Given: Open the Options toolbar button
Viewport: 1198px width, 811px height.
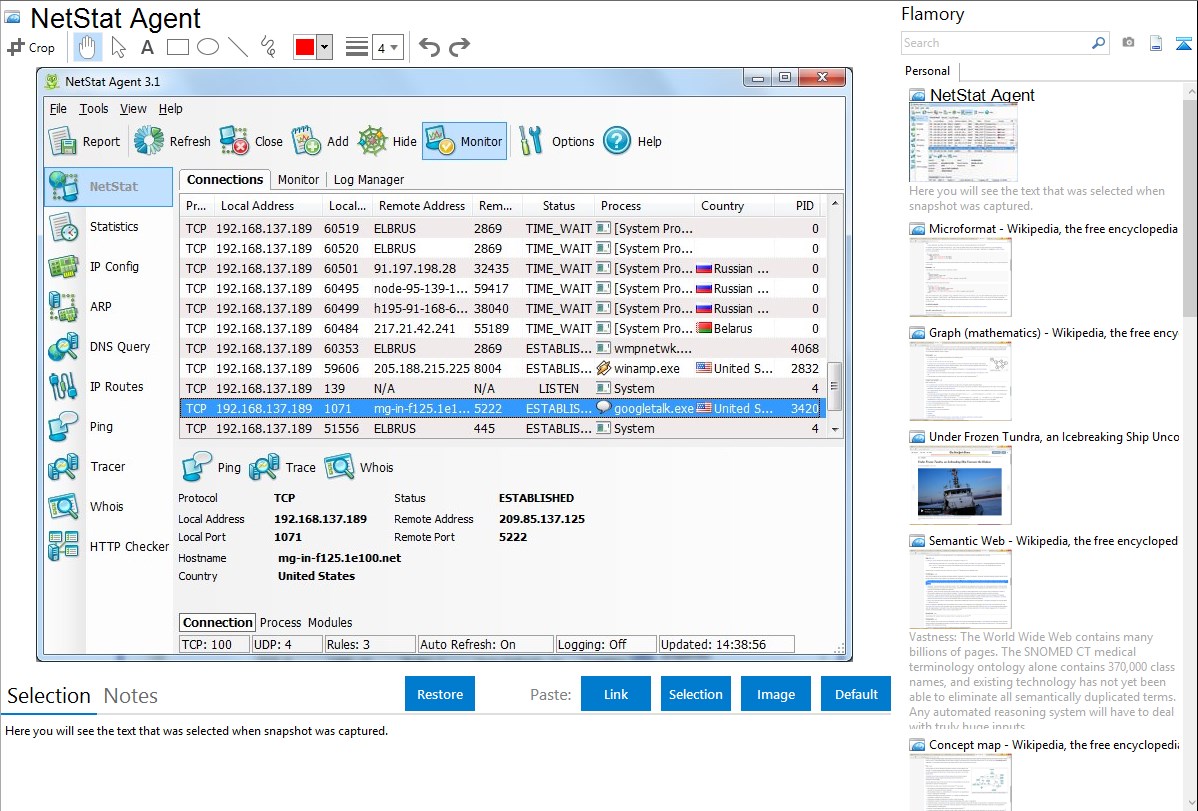Looking at the screenshot, I should [x=556, y=141].
